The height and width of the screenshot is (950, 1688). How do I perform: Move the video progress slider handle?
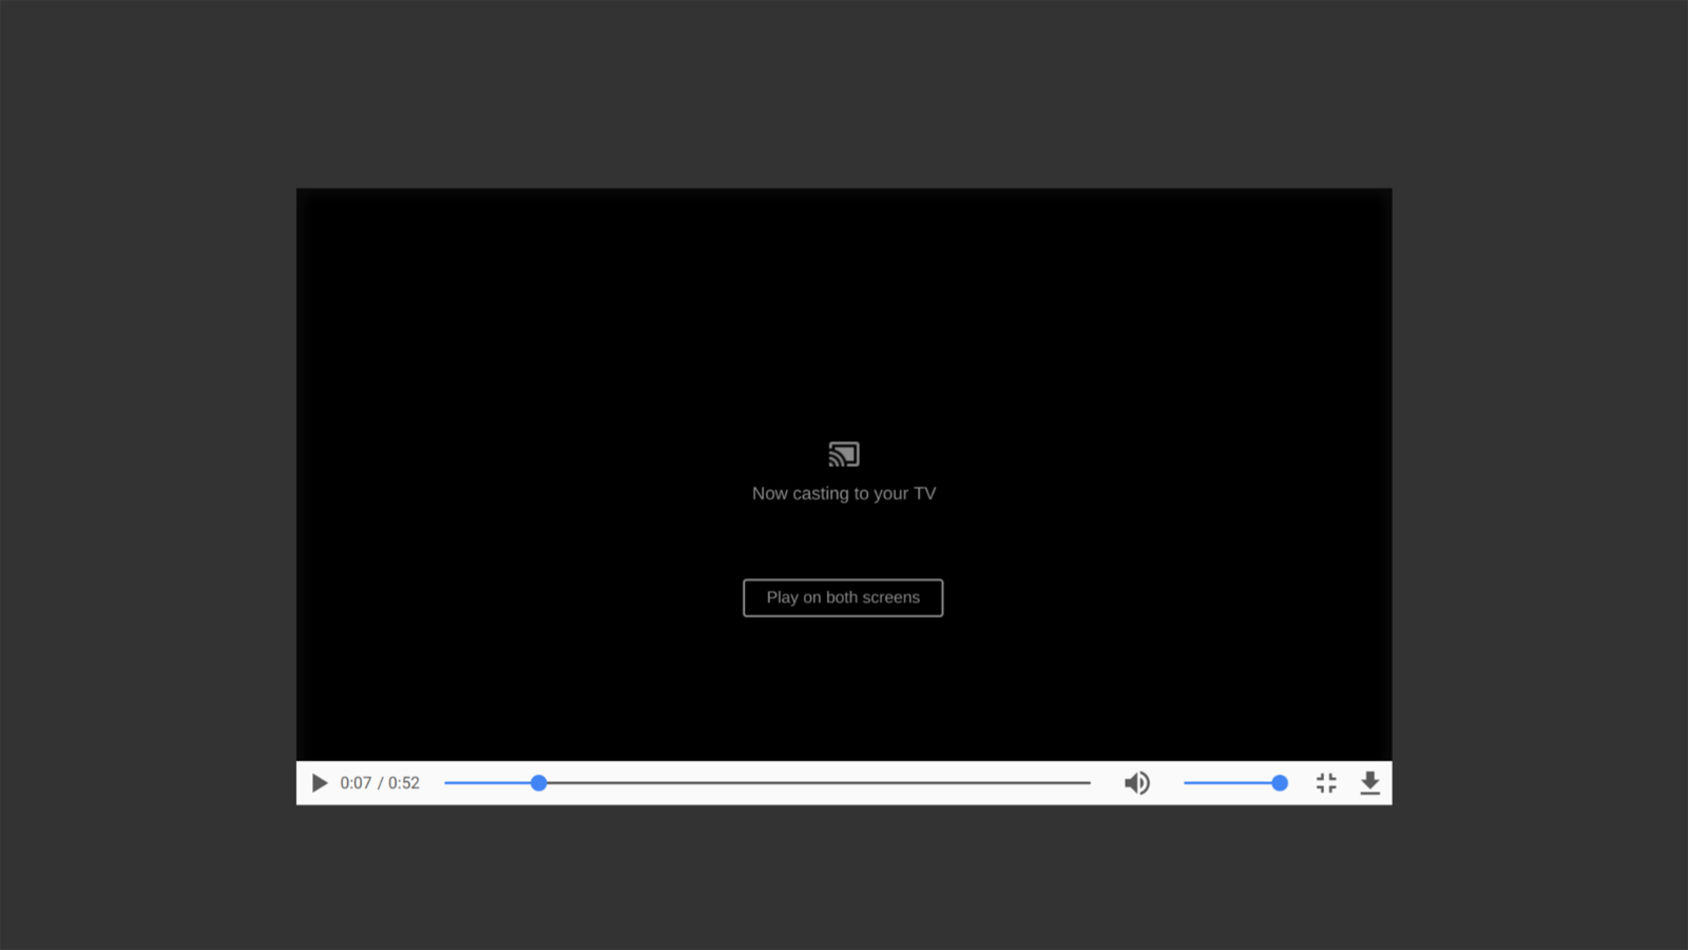pos(539,783)
